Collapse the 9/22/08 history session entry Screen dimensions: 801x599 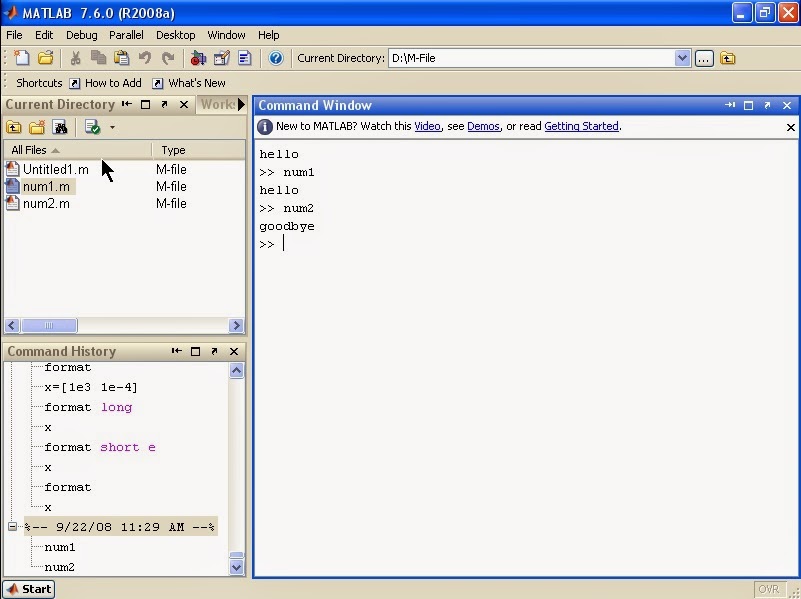pyautogui.click(x=10, y=527)
